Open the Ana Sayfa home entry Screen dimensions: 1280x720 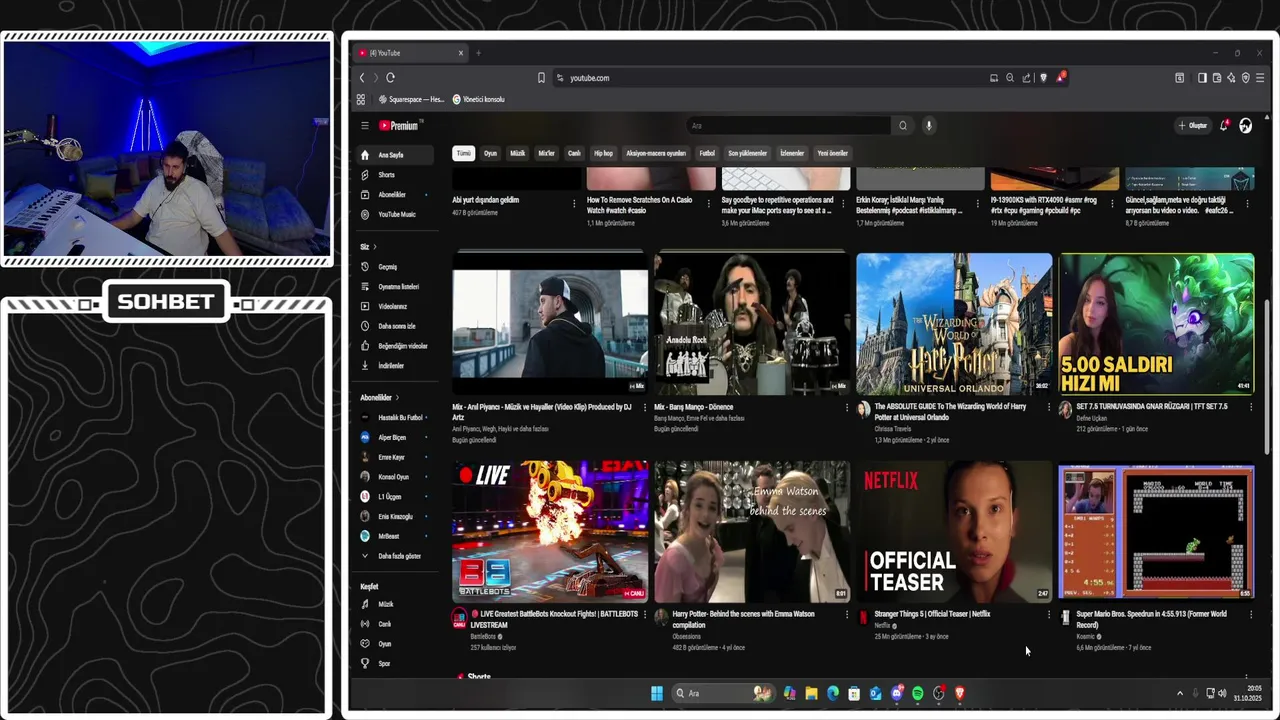[395, 155]
